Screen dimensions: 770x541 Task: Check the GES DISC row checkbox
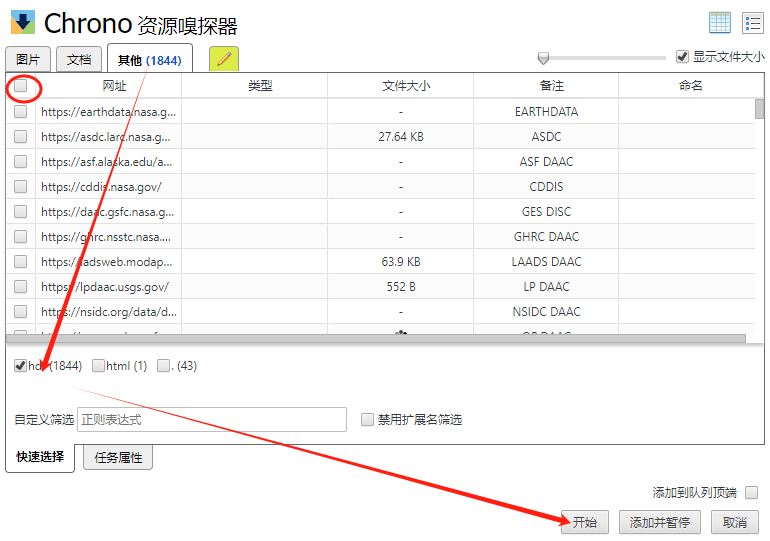pos(21,212)
